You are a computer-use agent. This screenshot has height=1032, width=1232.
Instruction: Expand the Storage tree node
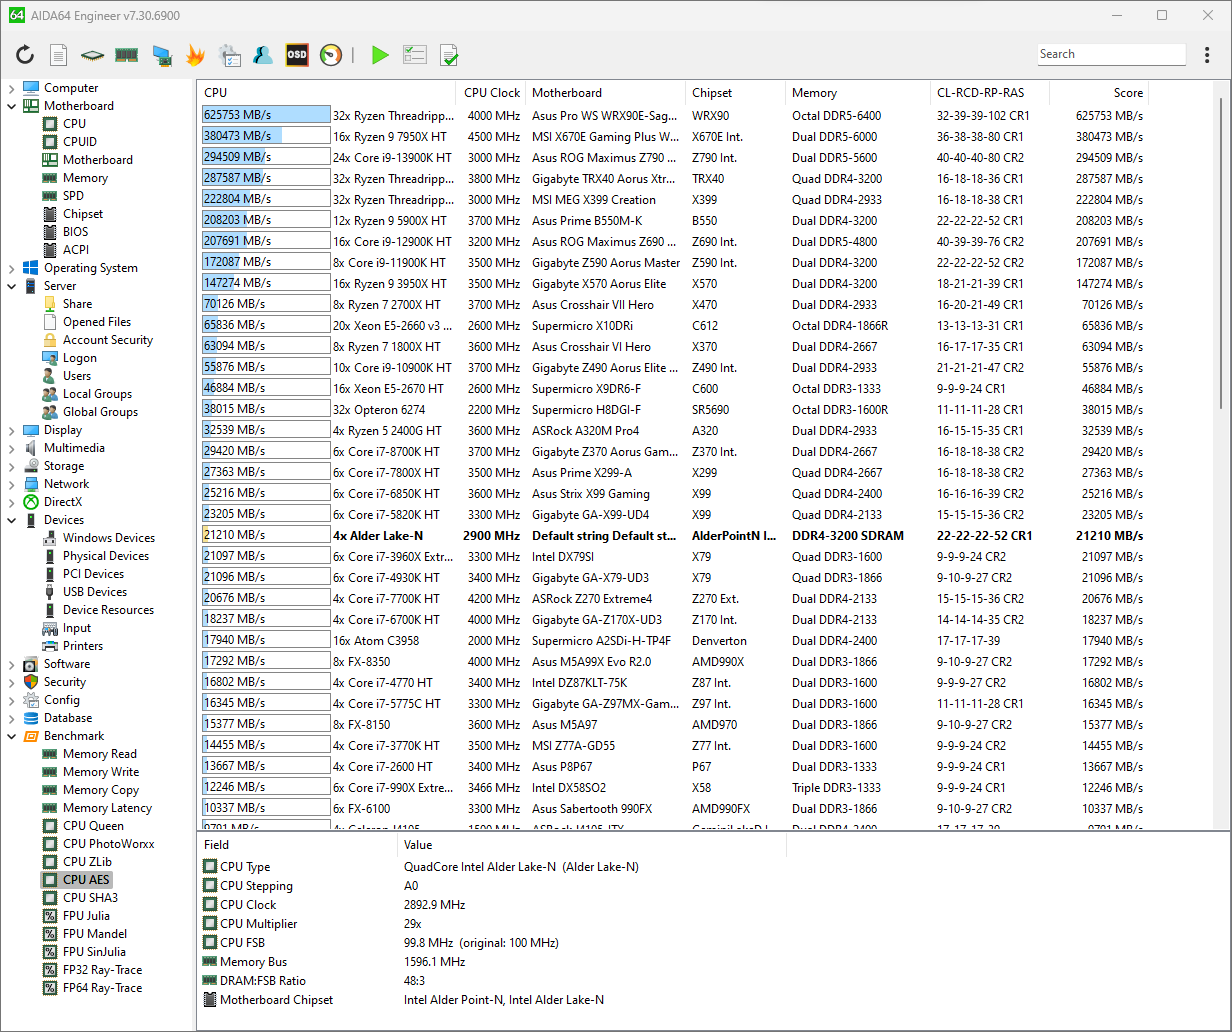12,466
